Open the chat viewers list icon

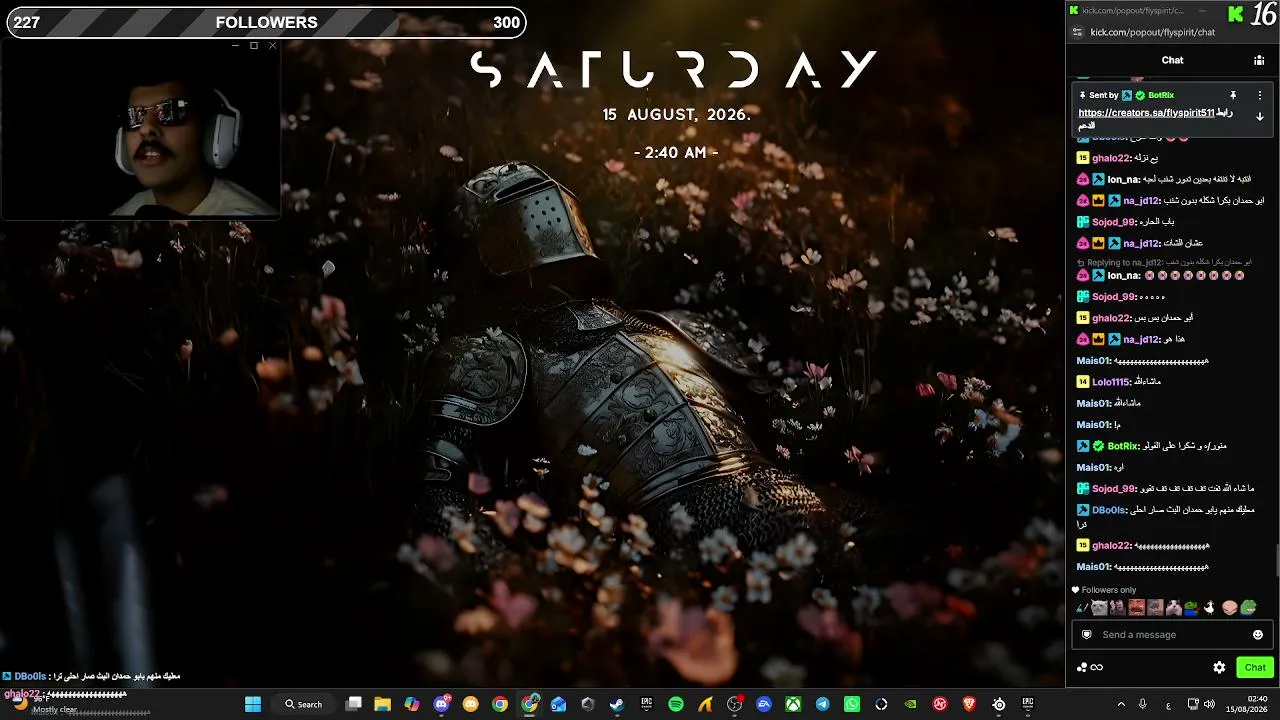point(1259,60)
